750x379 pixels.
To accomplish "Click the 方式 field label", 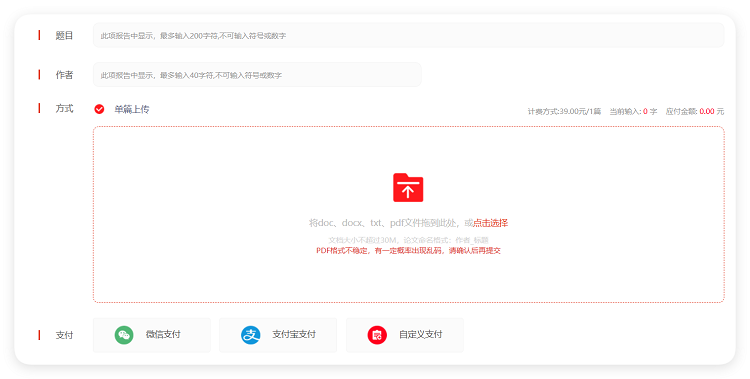I will (x=64, y=109).
